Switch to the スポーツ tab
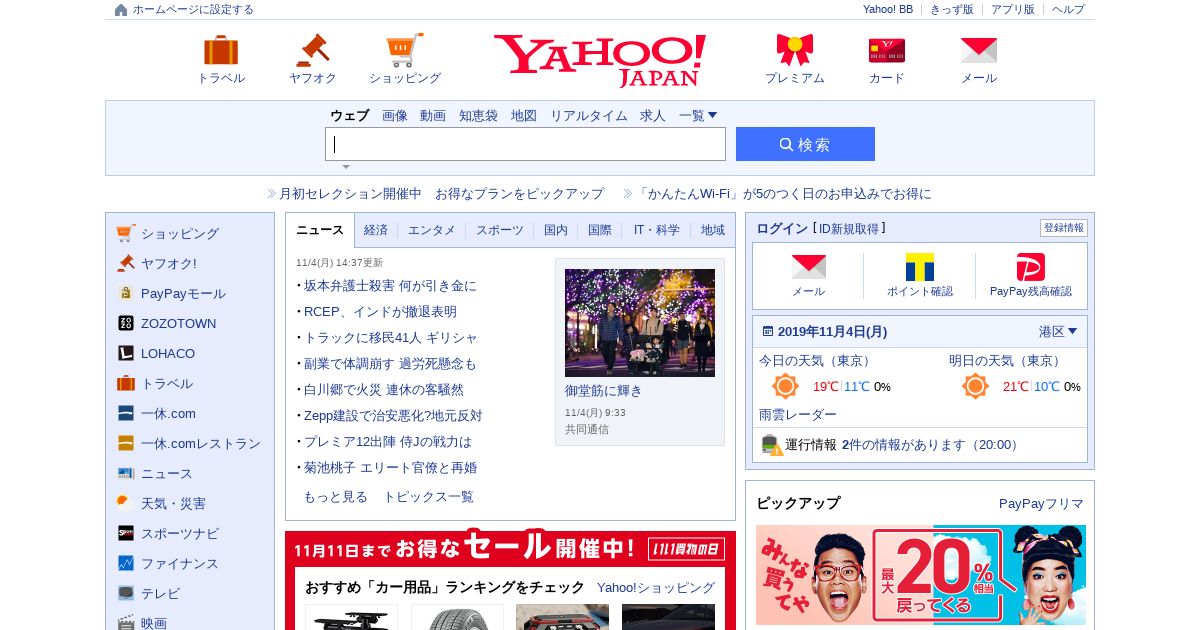This screenshot has height=630, width=1200. pos(500,230)
